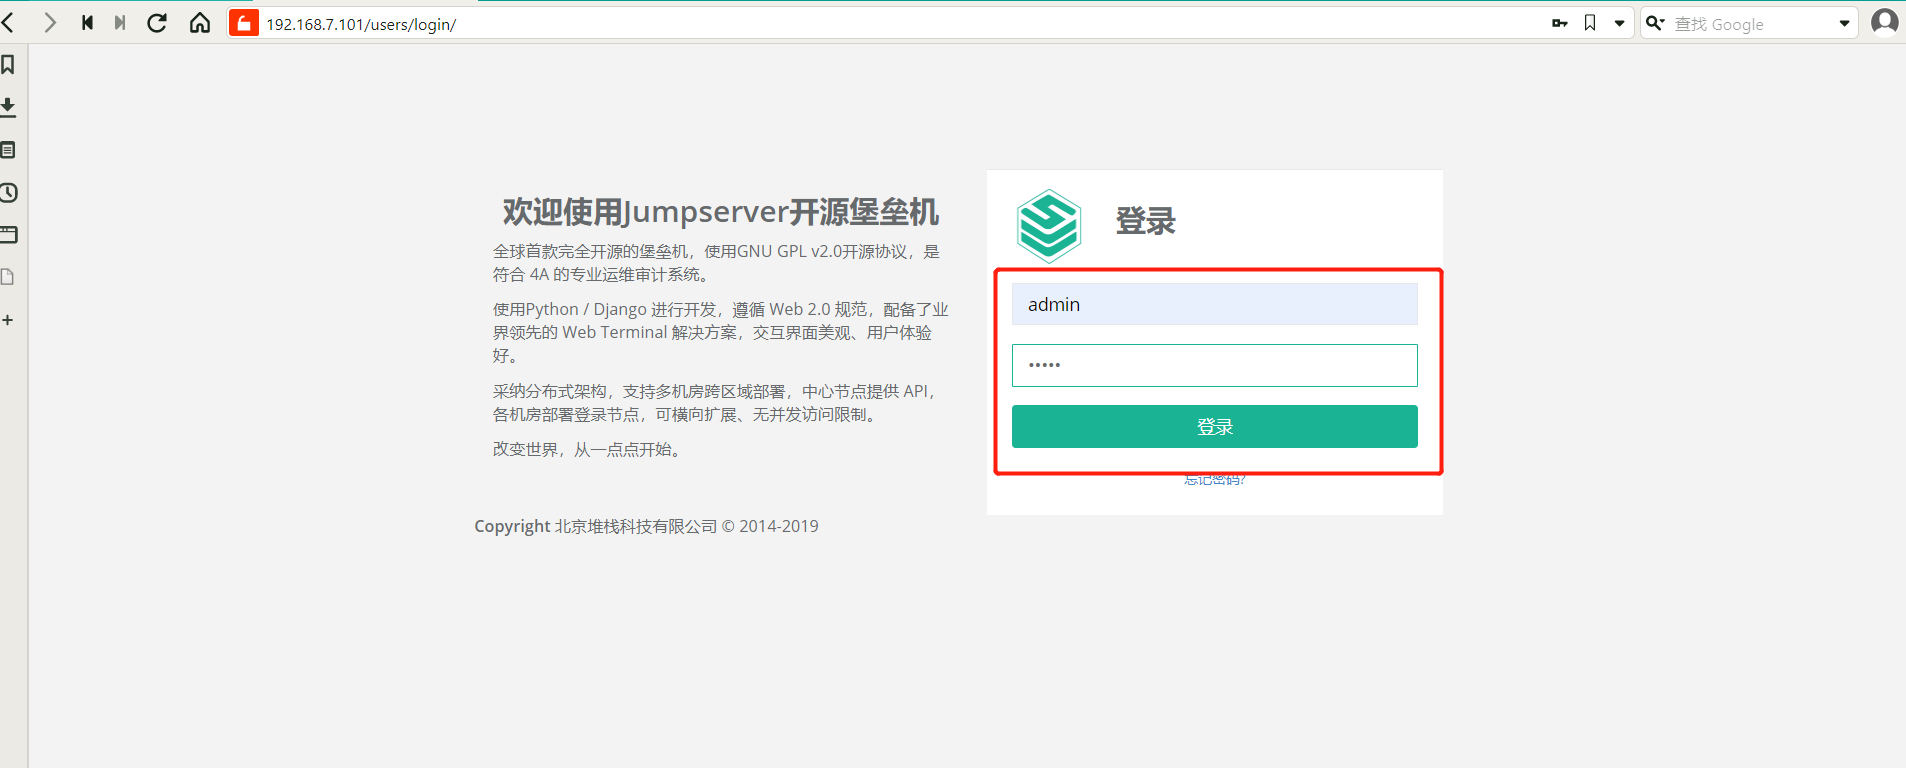Open saved passwords key icon in address bar
The width and height of the screenshot is (1906, 768).
point(1560,23)
